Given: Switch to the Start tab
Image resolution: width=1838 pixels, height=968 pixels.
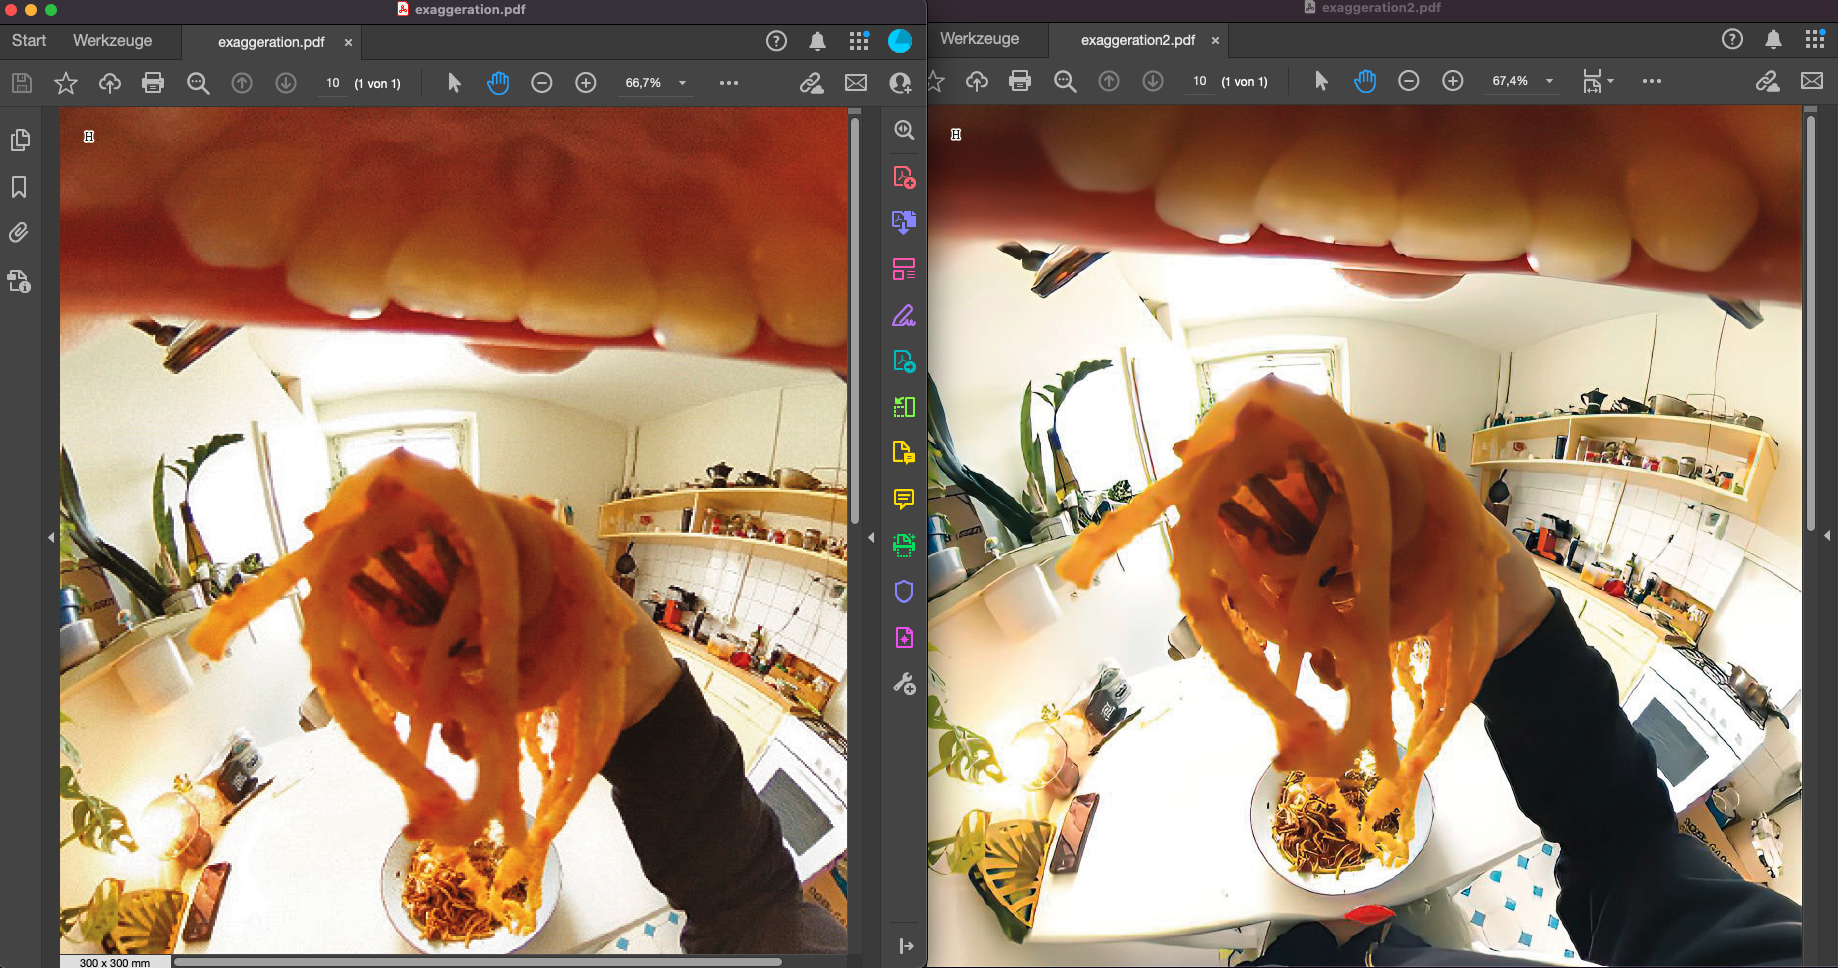Looking at the screenshot, I should (x=29, y=41).
